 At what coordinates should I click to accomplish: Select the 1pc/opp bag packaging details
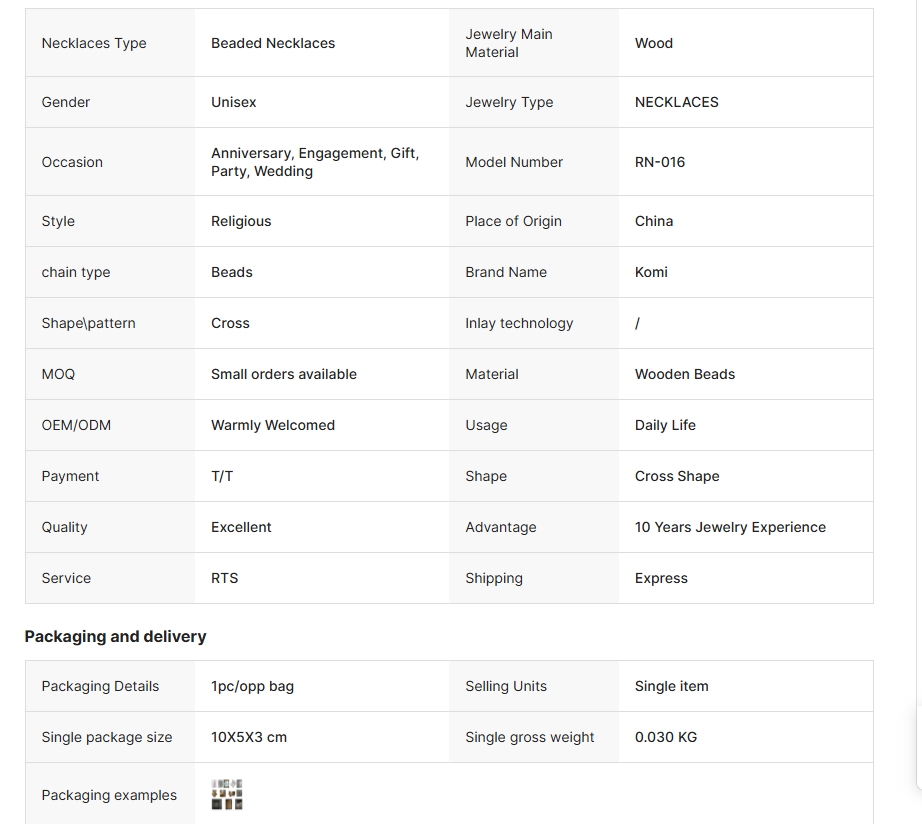click(252, 686)
